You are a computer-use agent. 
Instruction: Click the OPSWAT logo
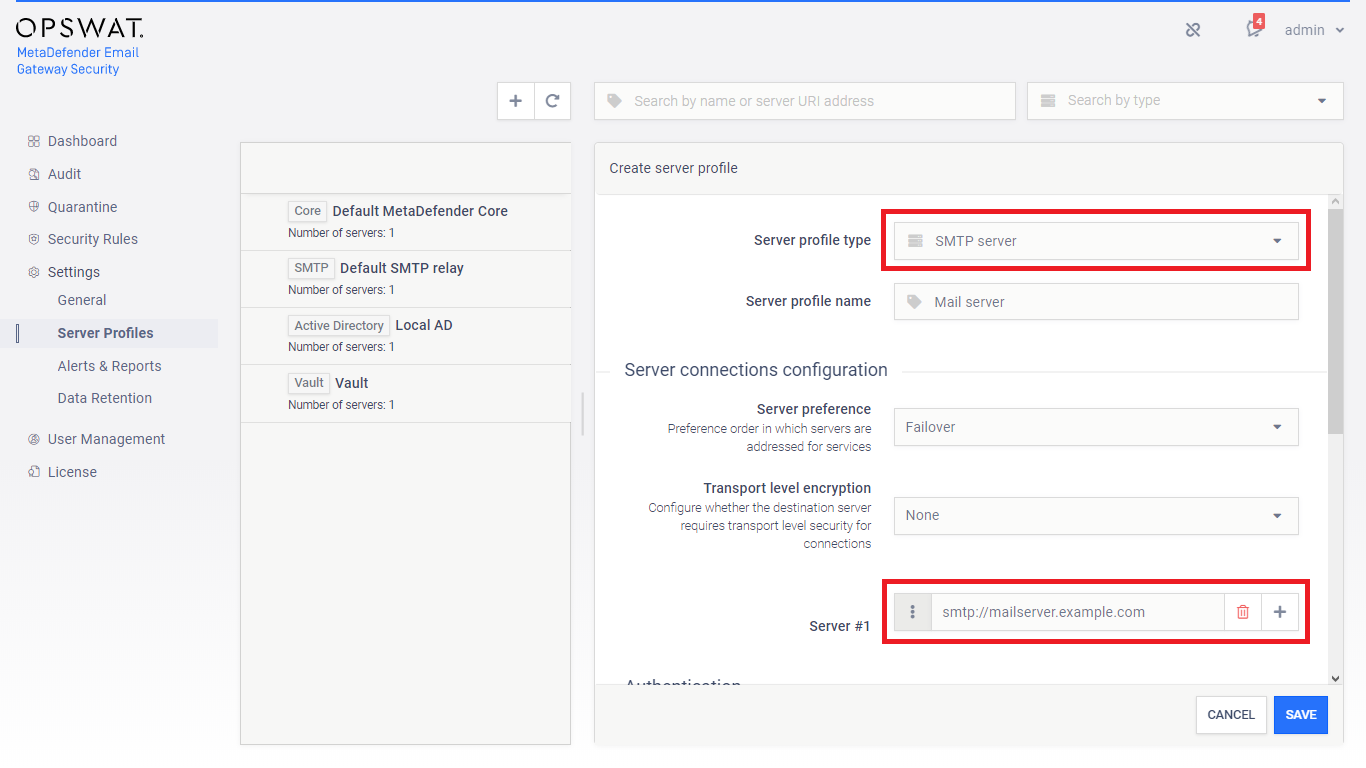[x=80, y=28]
